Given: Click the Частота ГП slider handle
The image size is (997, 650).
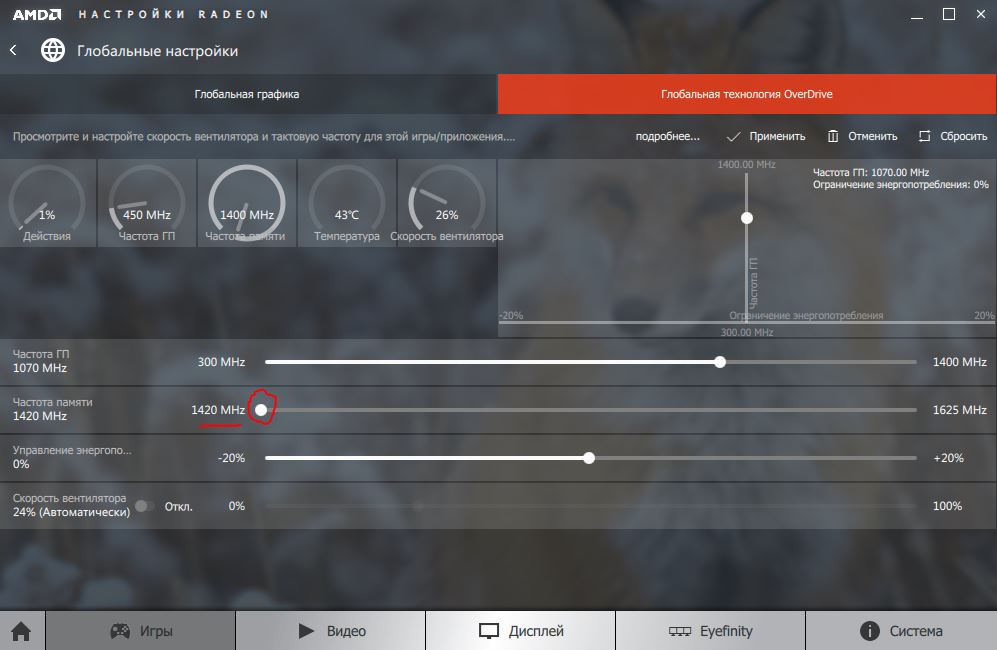Looking at the screenshot, I should [720, 362].
